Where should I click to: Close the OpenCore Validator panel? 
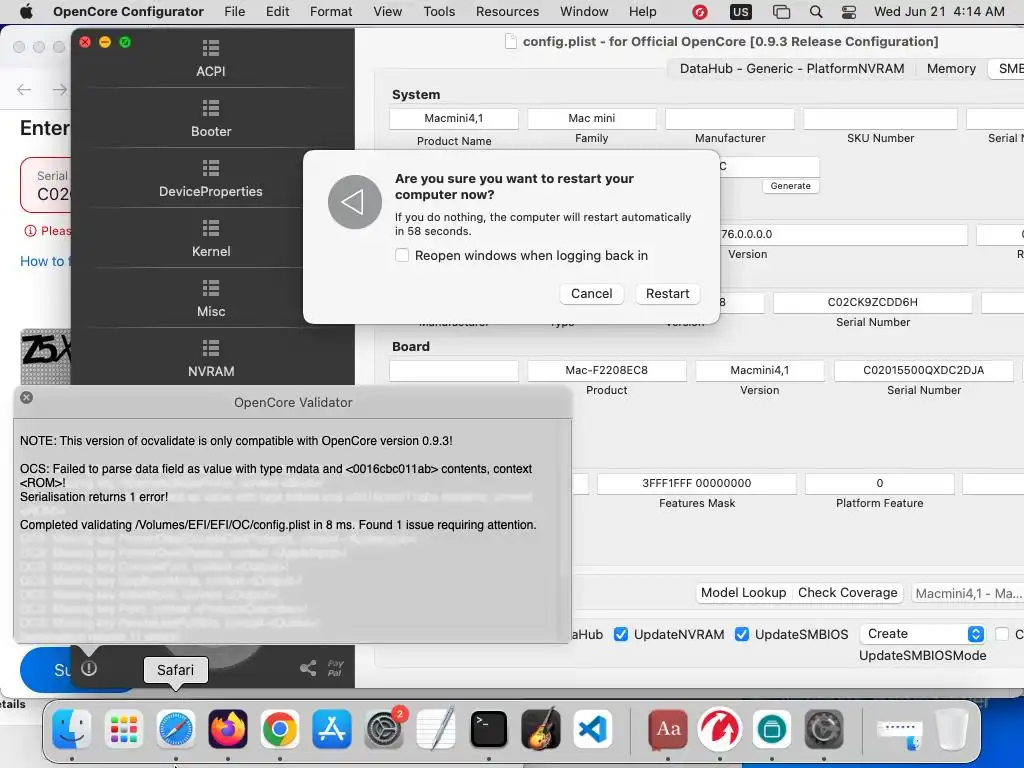click(x=26, y=397)
